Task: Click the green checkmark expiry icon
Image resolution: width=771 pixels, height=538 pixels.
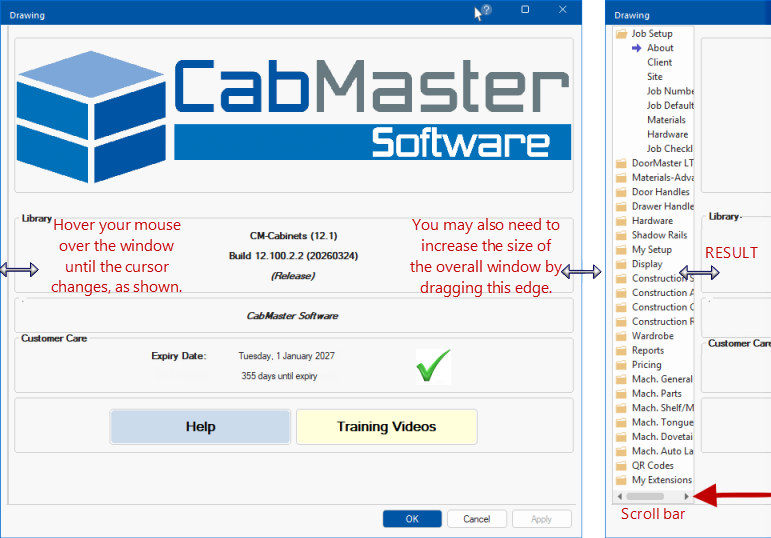Action: click(x=433, y=365)
